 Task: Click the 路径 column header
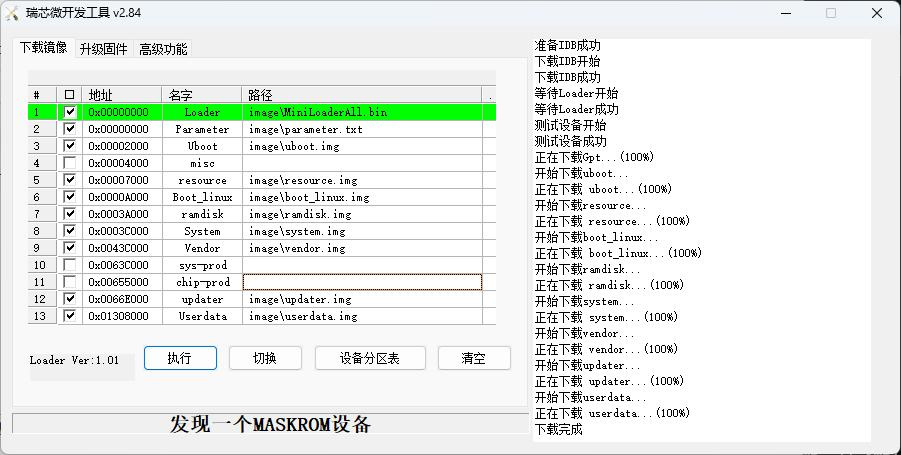point(362,95)
